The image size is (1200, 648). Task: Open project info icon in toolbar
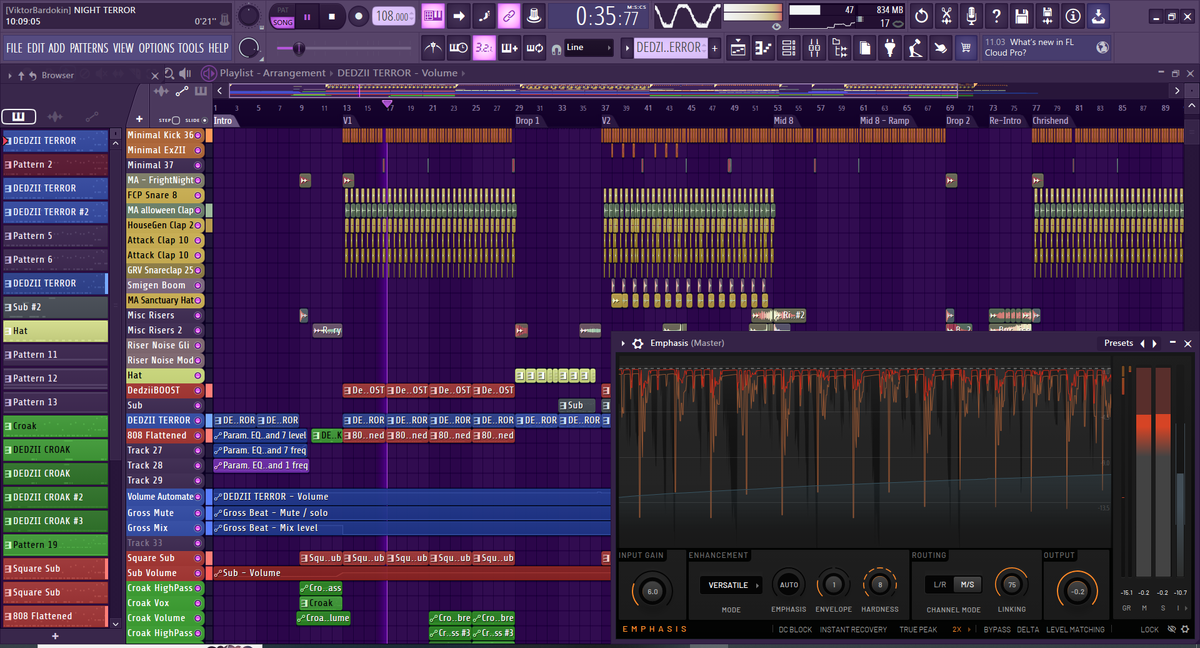point(1072,16)
